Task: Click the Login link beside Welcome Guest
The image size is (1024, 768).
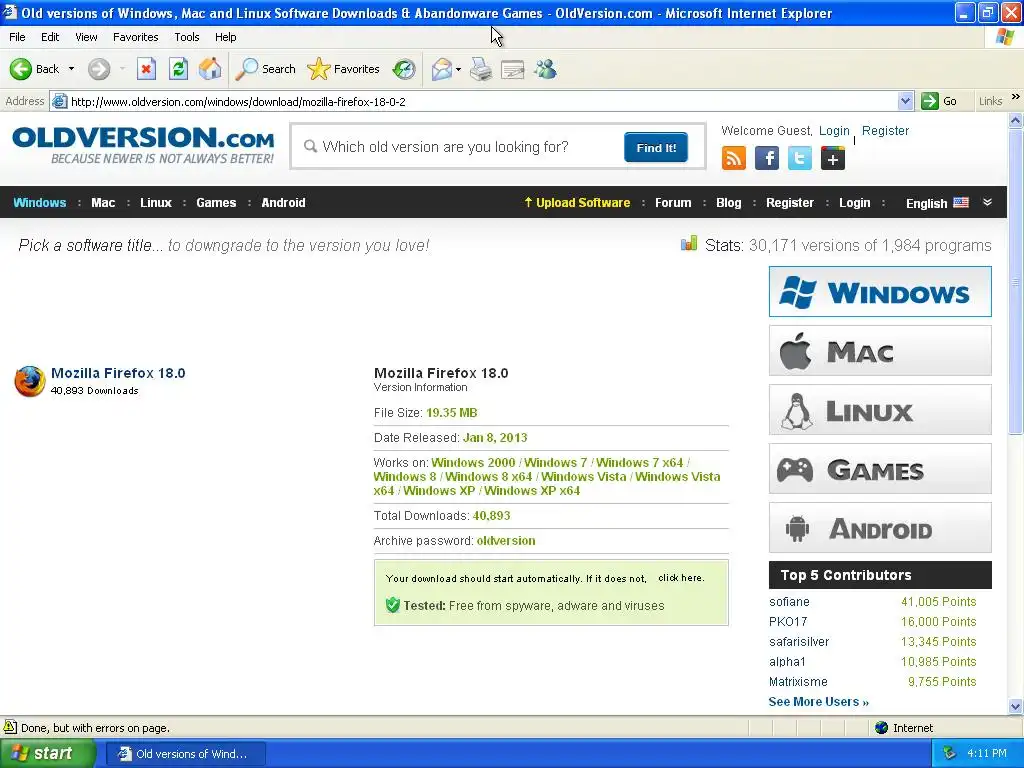Action: 835,131
